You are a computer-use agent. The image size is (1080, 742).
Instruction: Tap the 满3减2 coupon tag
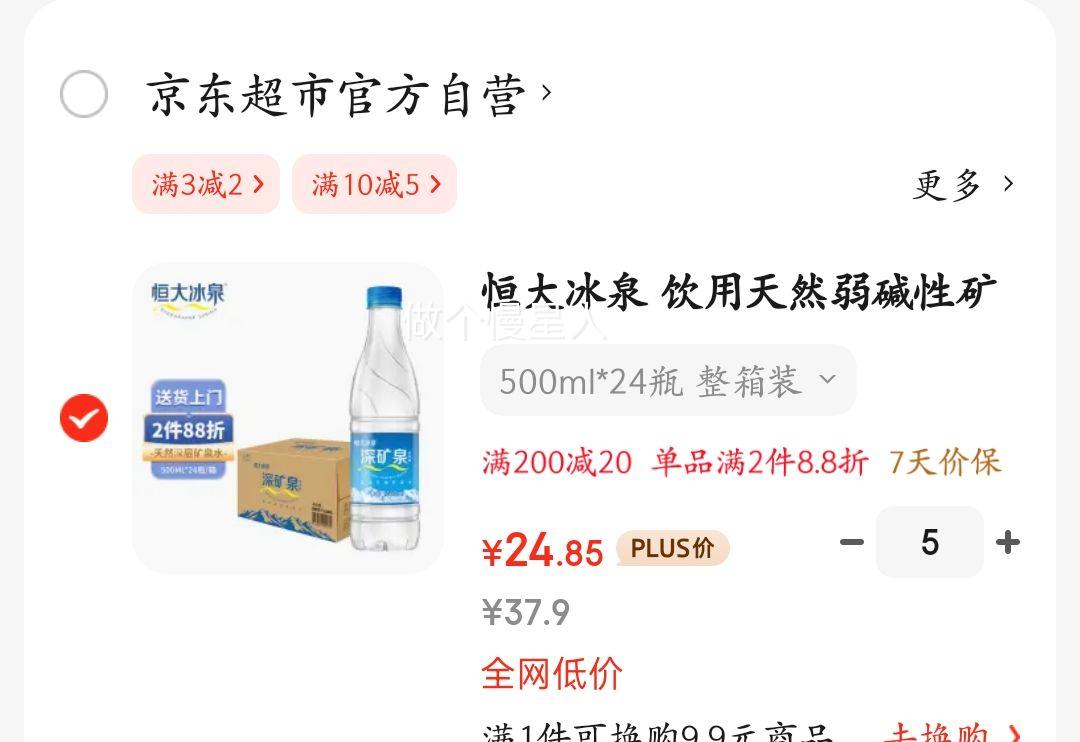click(x=206, y=184)
